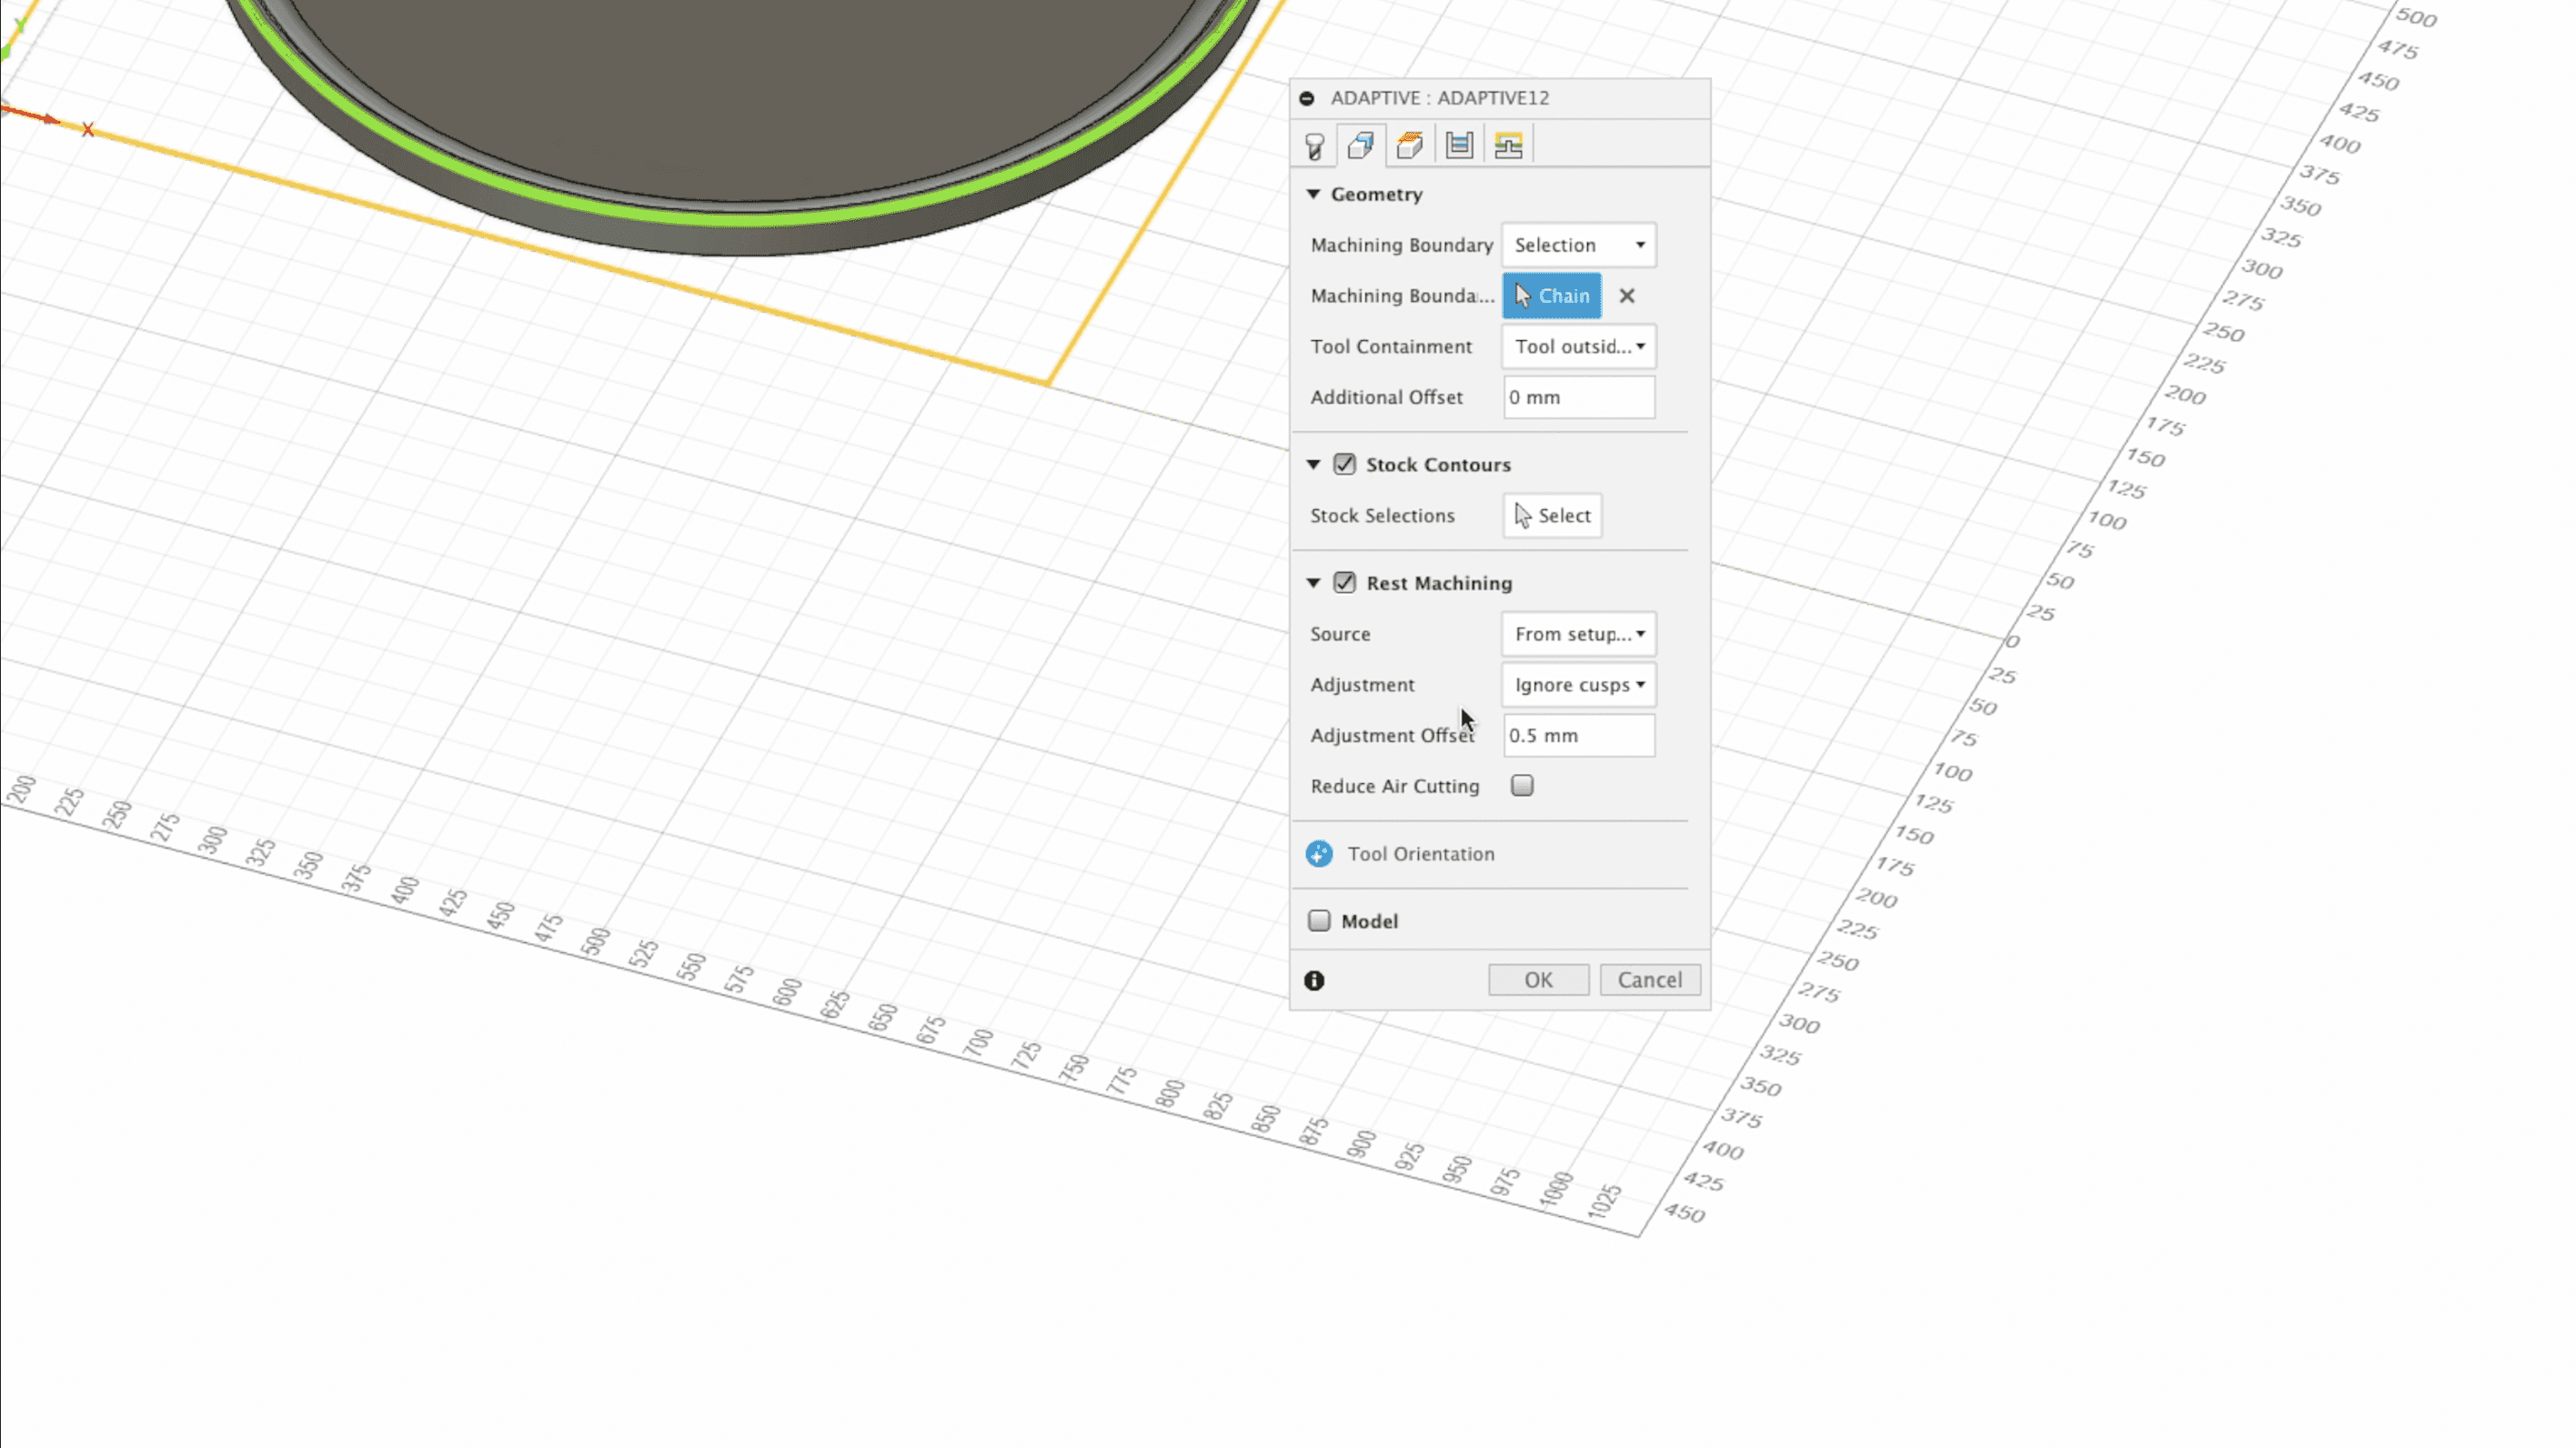
Task: Open the Adjustment dropdown showing Ignore cusps
Action: coord(1578,685)
